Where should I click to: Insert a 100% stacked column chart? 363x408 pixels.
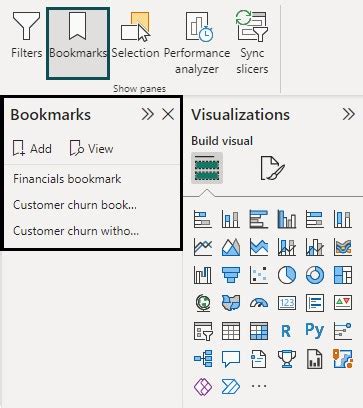click(x=343, y=219)
